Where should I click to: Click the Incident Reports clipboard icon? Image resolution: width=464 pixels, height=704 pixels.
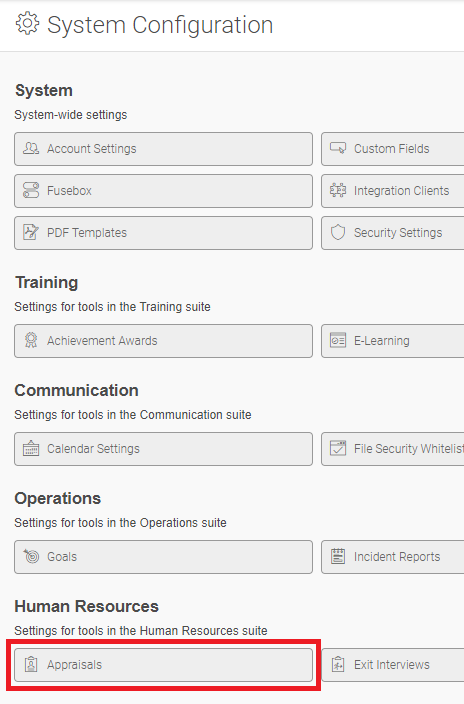click(x=338, y=556)
